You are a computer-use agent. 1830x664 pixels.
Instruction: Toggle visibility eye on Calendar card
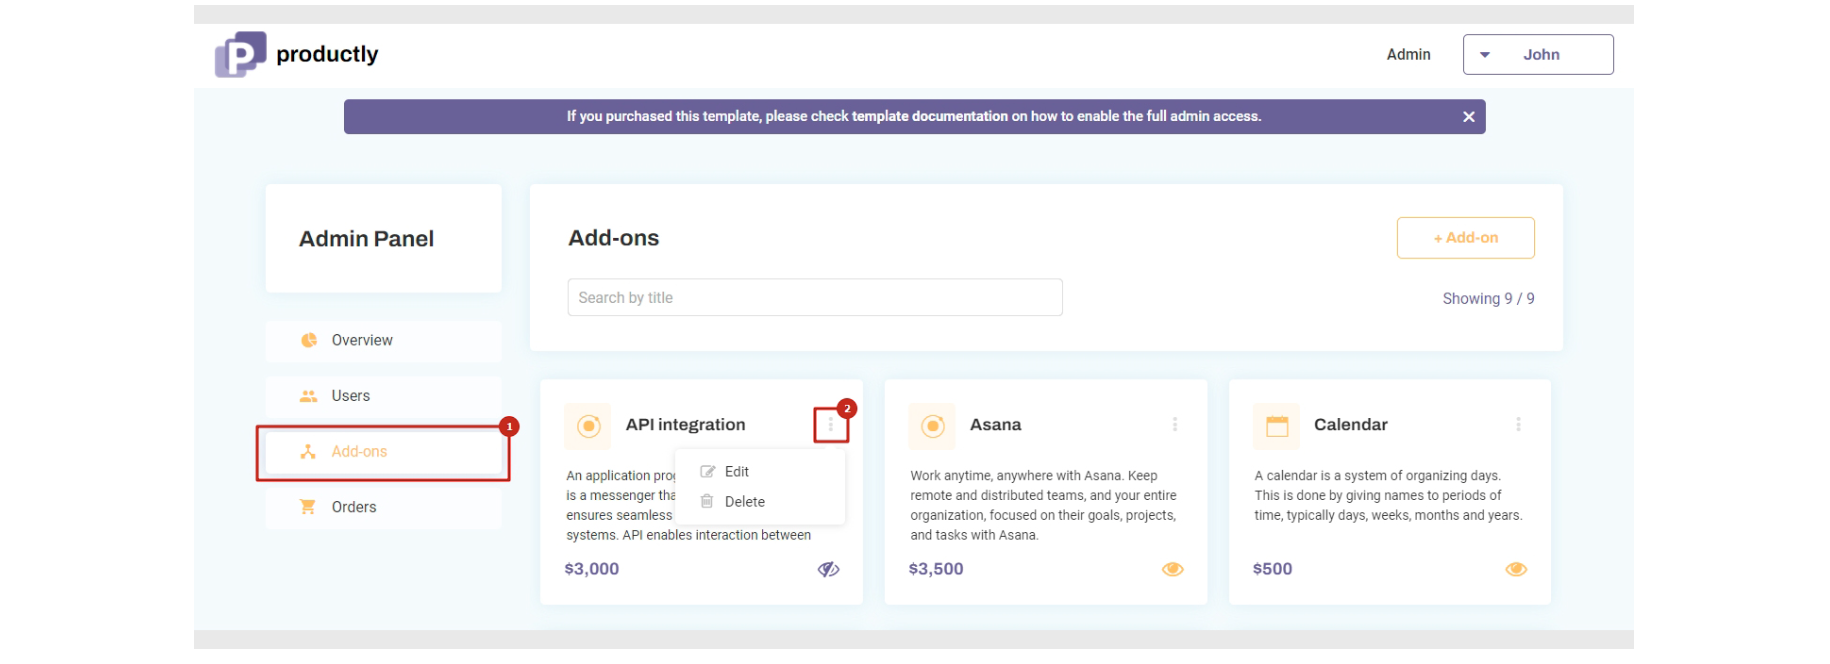pos(1516,569)
